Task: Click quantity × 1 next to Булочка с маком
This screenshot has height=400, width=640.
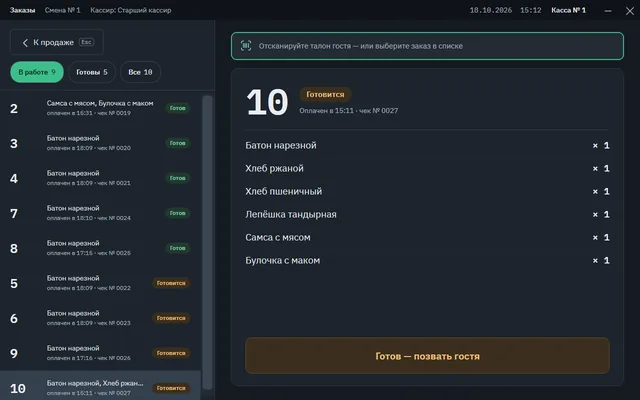Action: point(601,260)
